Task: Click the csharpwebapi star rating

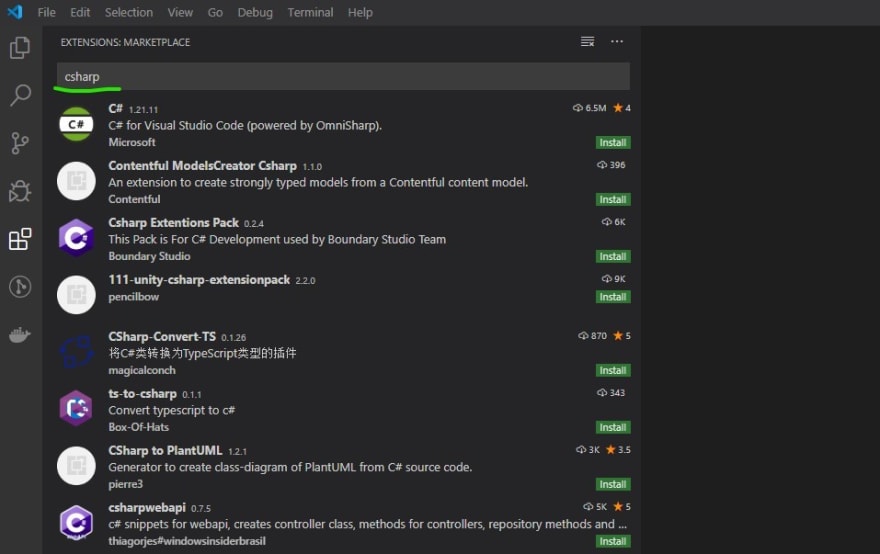Action: click(622, 506)
